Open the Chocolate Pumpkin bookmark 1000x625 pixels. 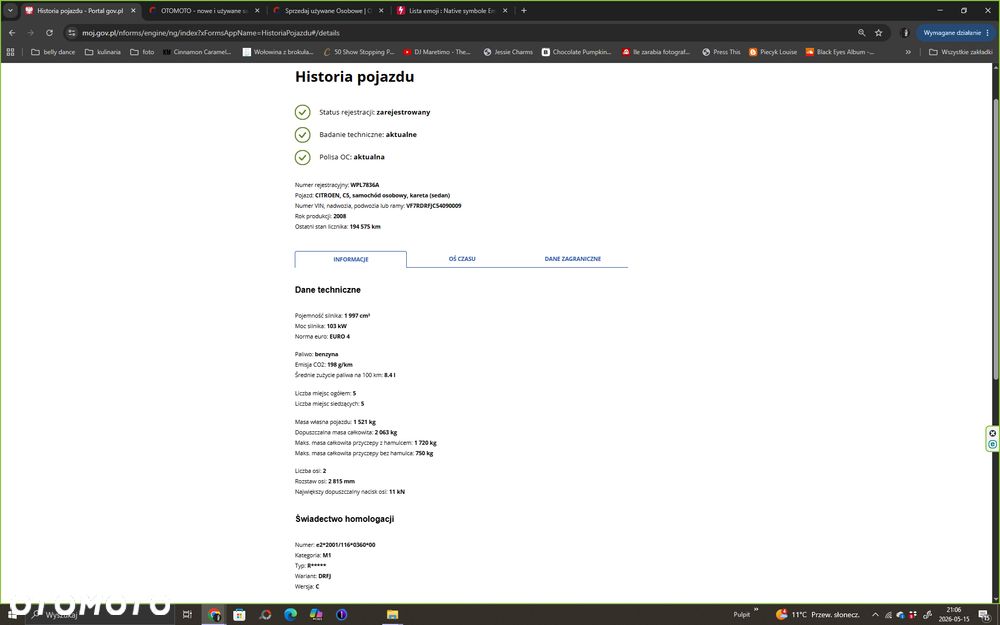tap(577, 52)
